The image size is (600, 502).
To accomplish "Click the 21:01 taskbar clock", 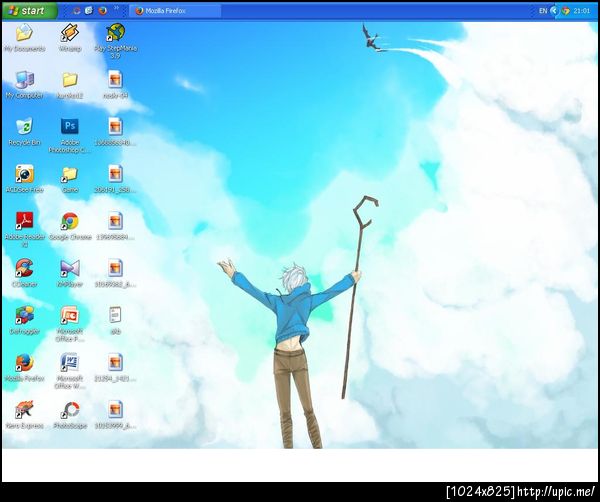I will click(x=582, y=11).
